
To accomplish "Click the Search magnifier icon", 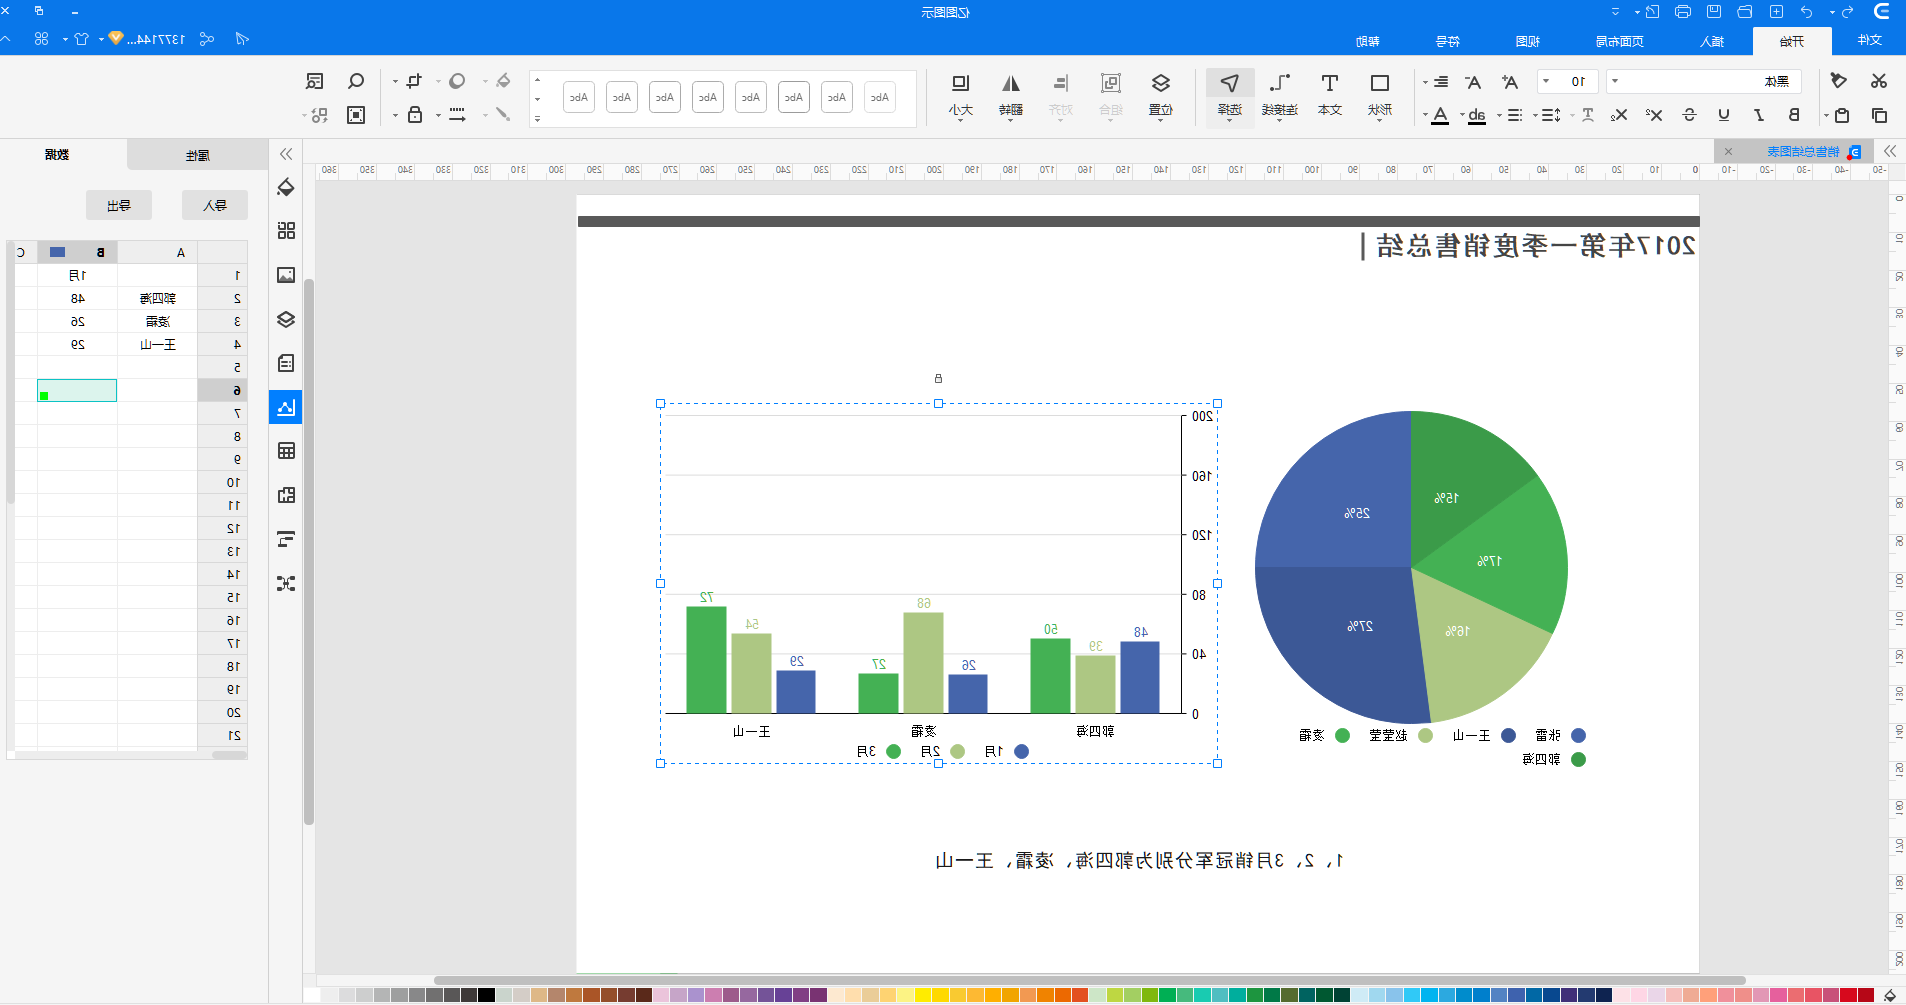I will coord(356,81).
